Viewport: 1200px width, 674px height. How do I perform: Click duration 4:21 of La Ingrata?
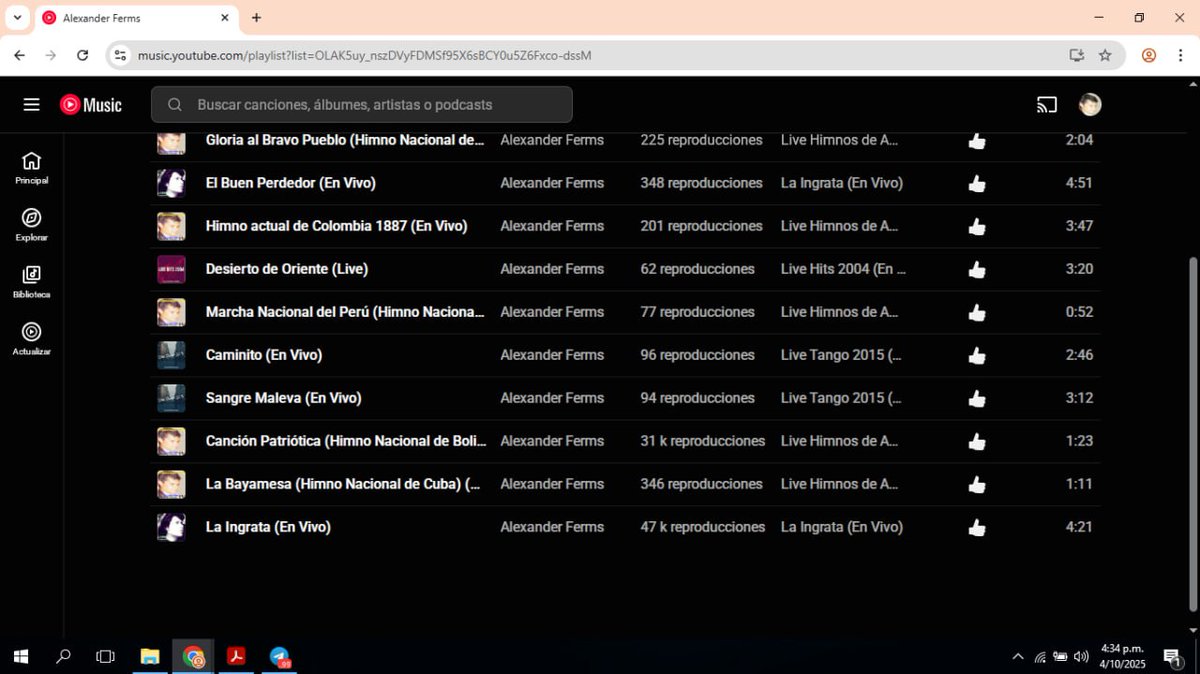click(x=1079, y=527)
